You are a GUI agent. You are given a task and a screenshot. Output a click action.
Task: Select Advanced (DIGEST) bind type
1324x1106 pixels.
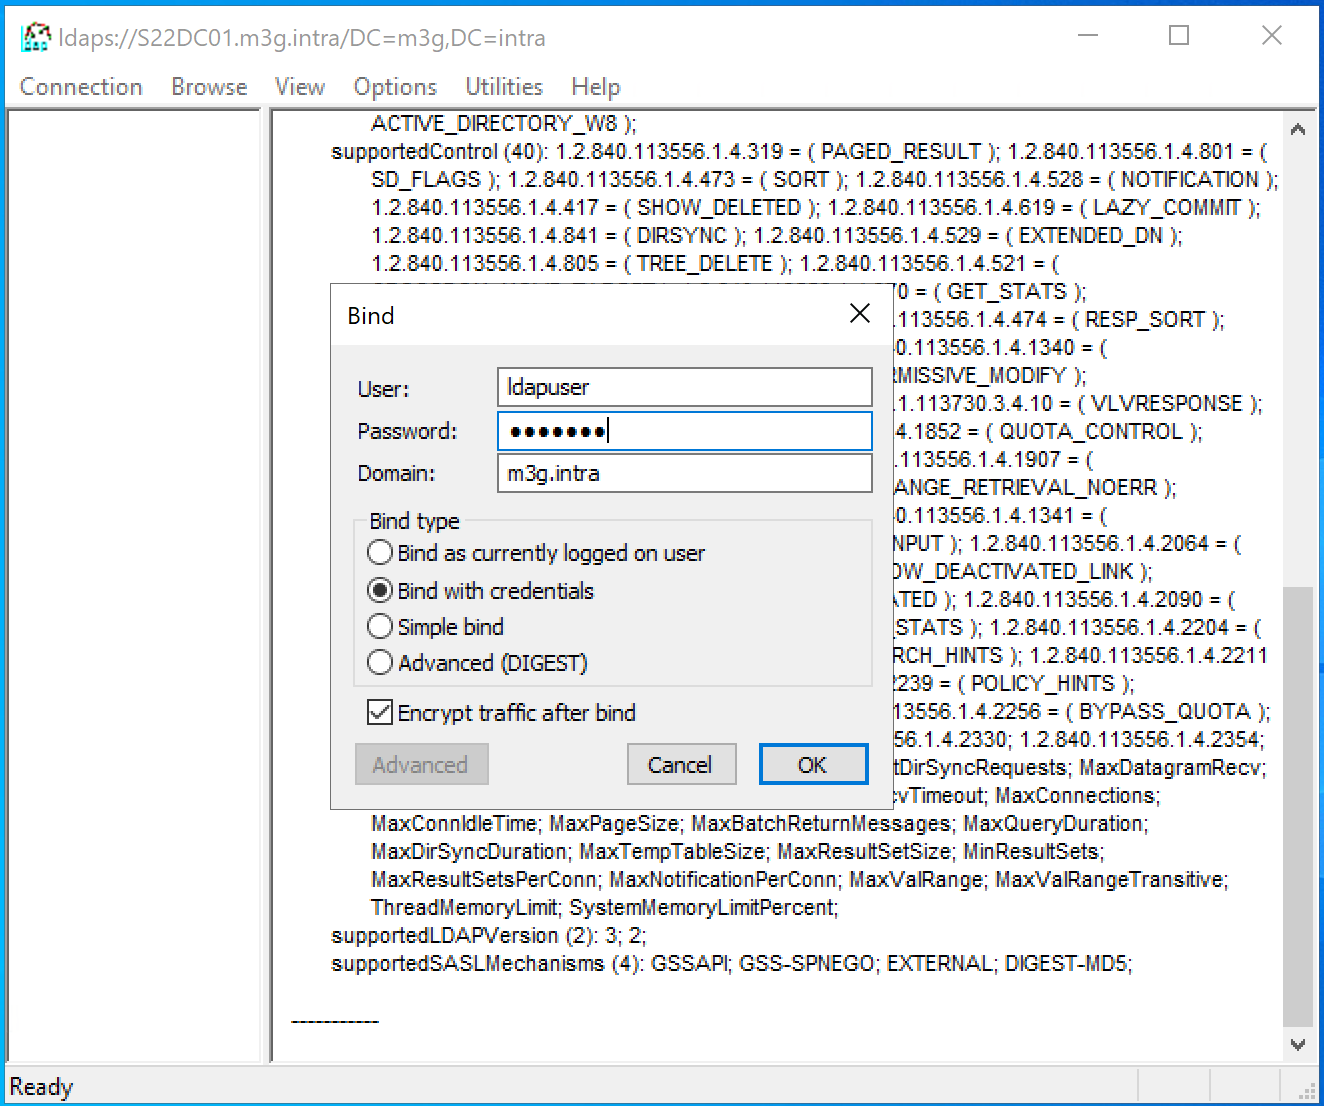[x=380, y=663]
